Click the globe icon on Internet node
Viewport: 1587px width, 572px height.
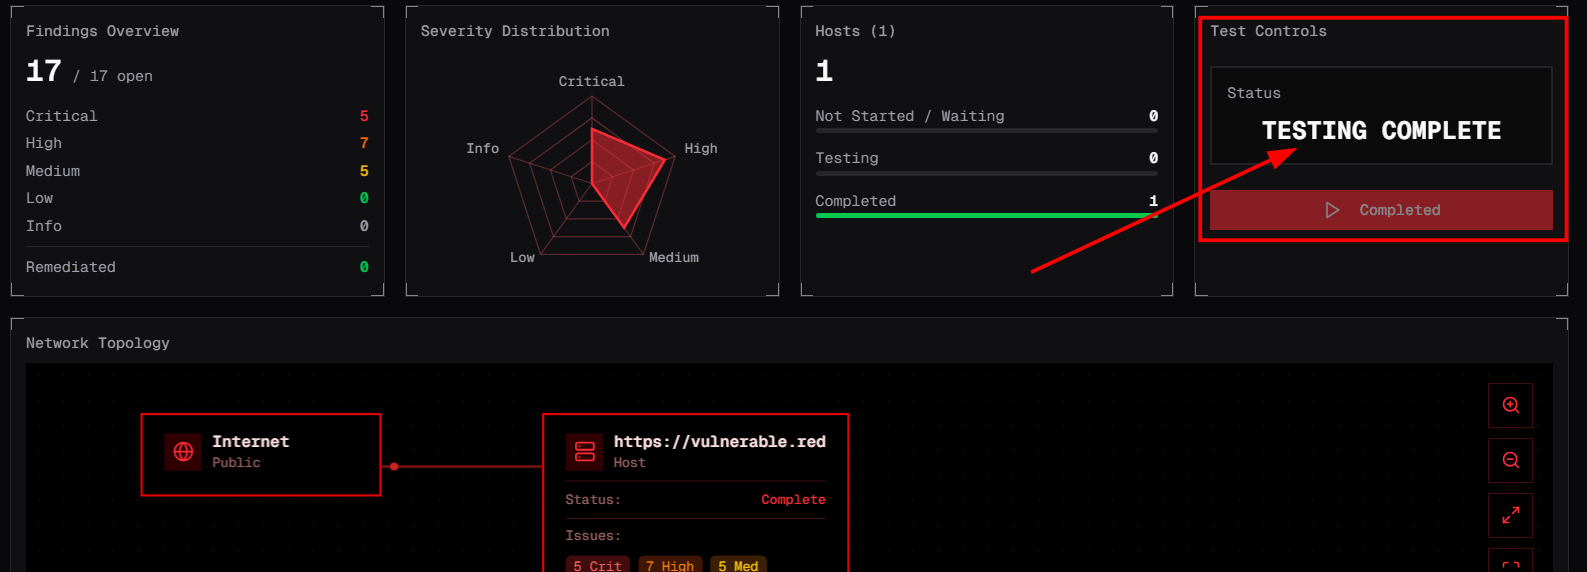(183, 452)
